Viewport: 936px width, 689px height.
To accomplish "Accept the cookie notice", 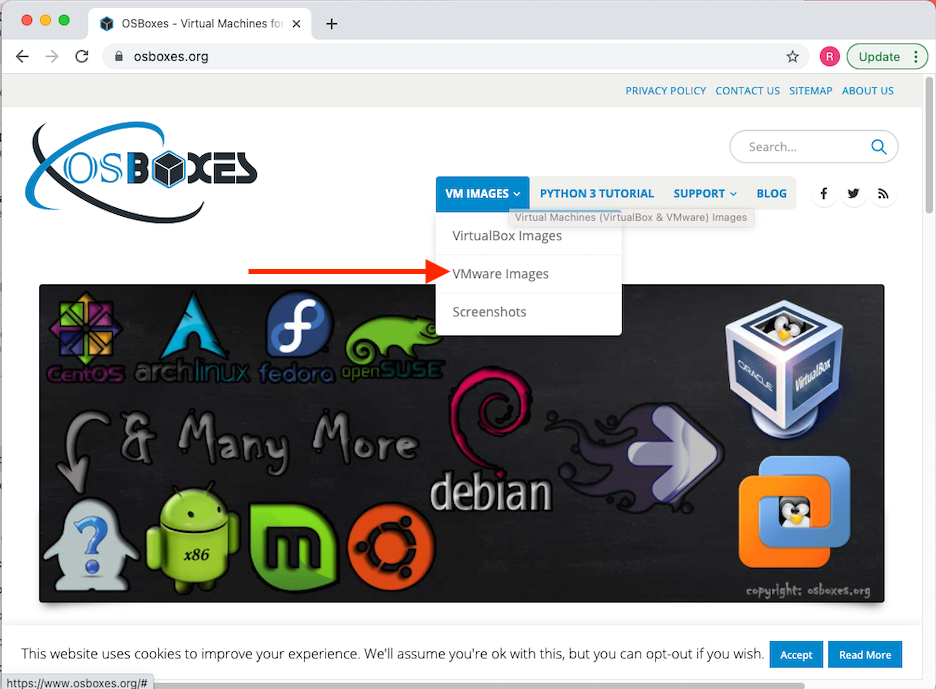I will (x=796, y=655).
